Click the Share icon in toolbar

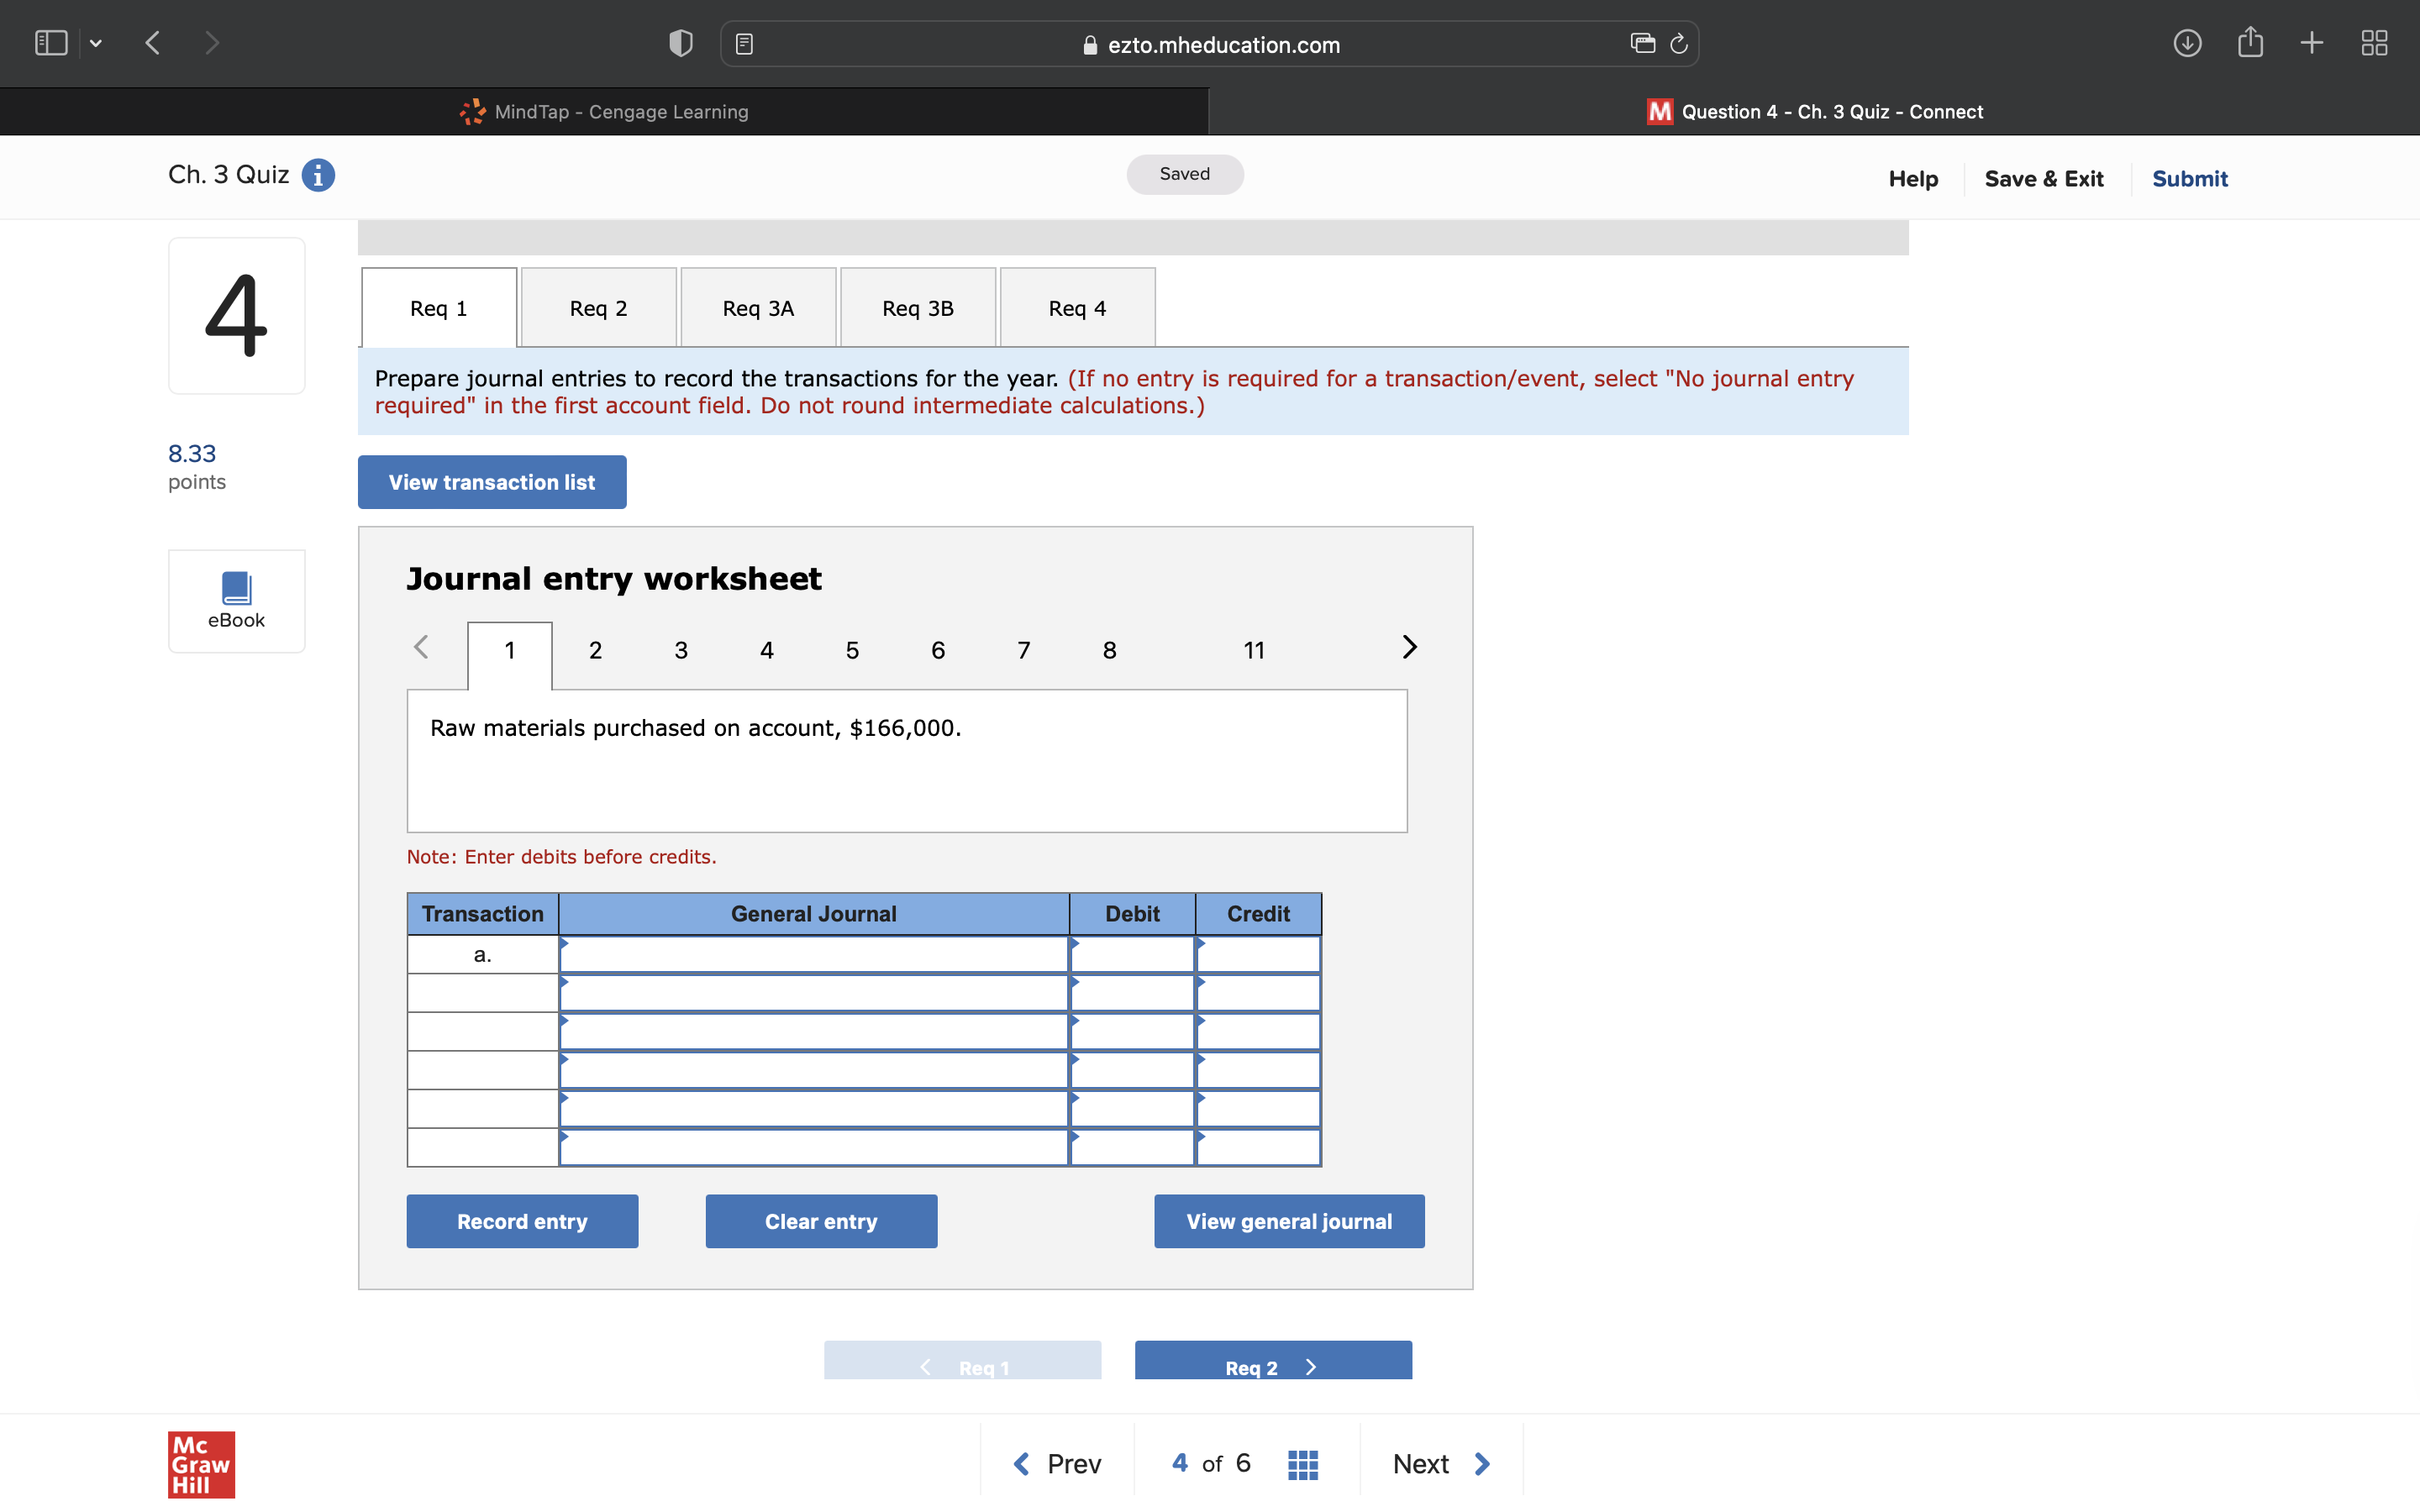tap(2250, 43)
